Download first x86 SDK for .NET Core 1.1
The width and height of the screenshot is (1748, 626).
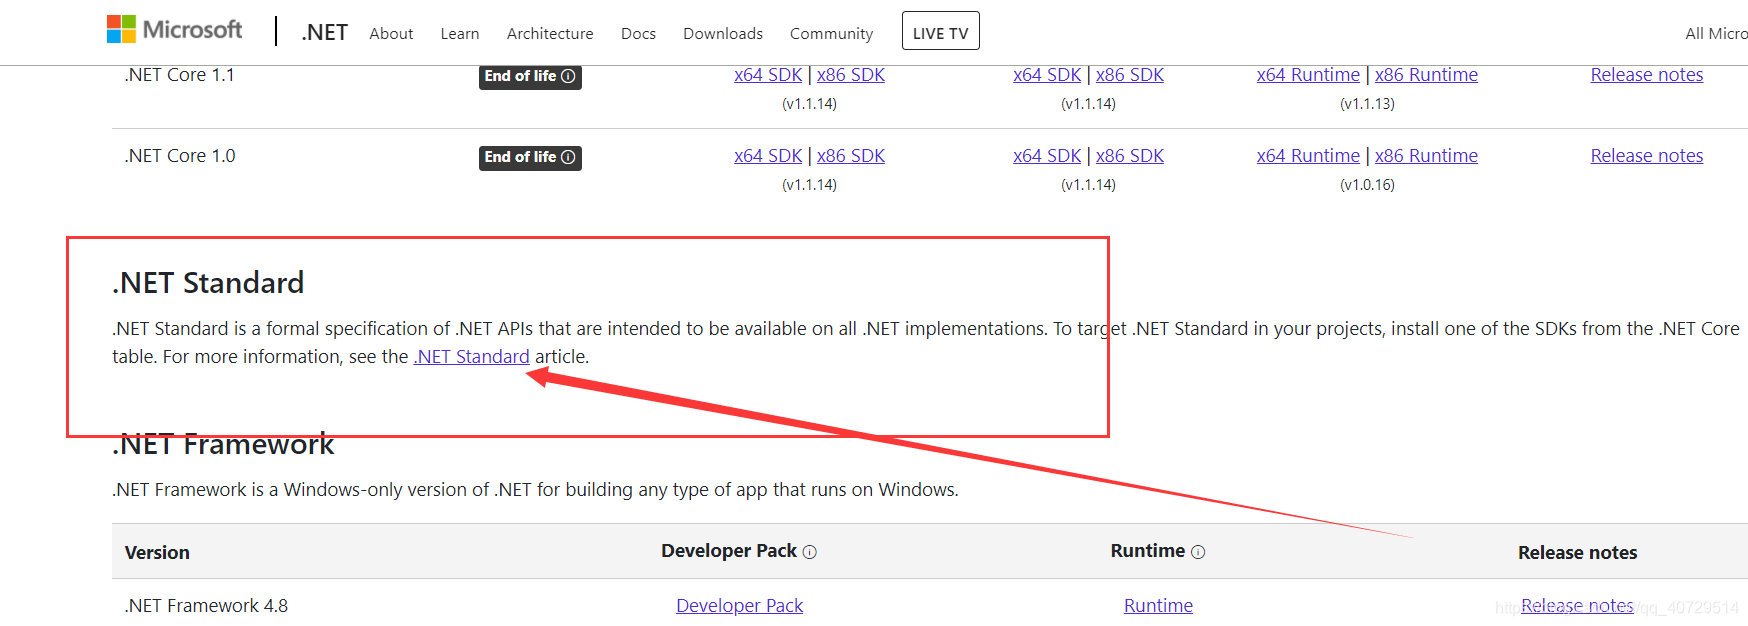point(851,75)
